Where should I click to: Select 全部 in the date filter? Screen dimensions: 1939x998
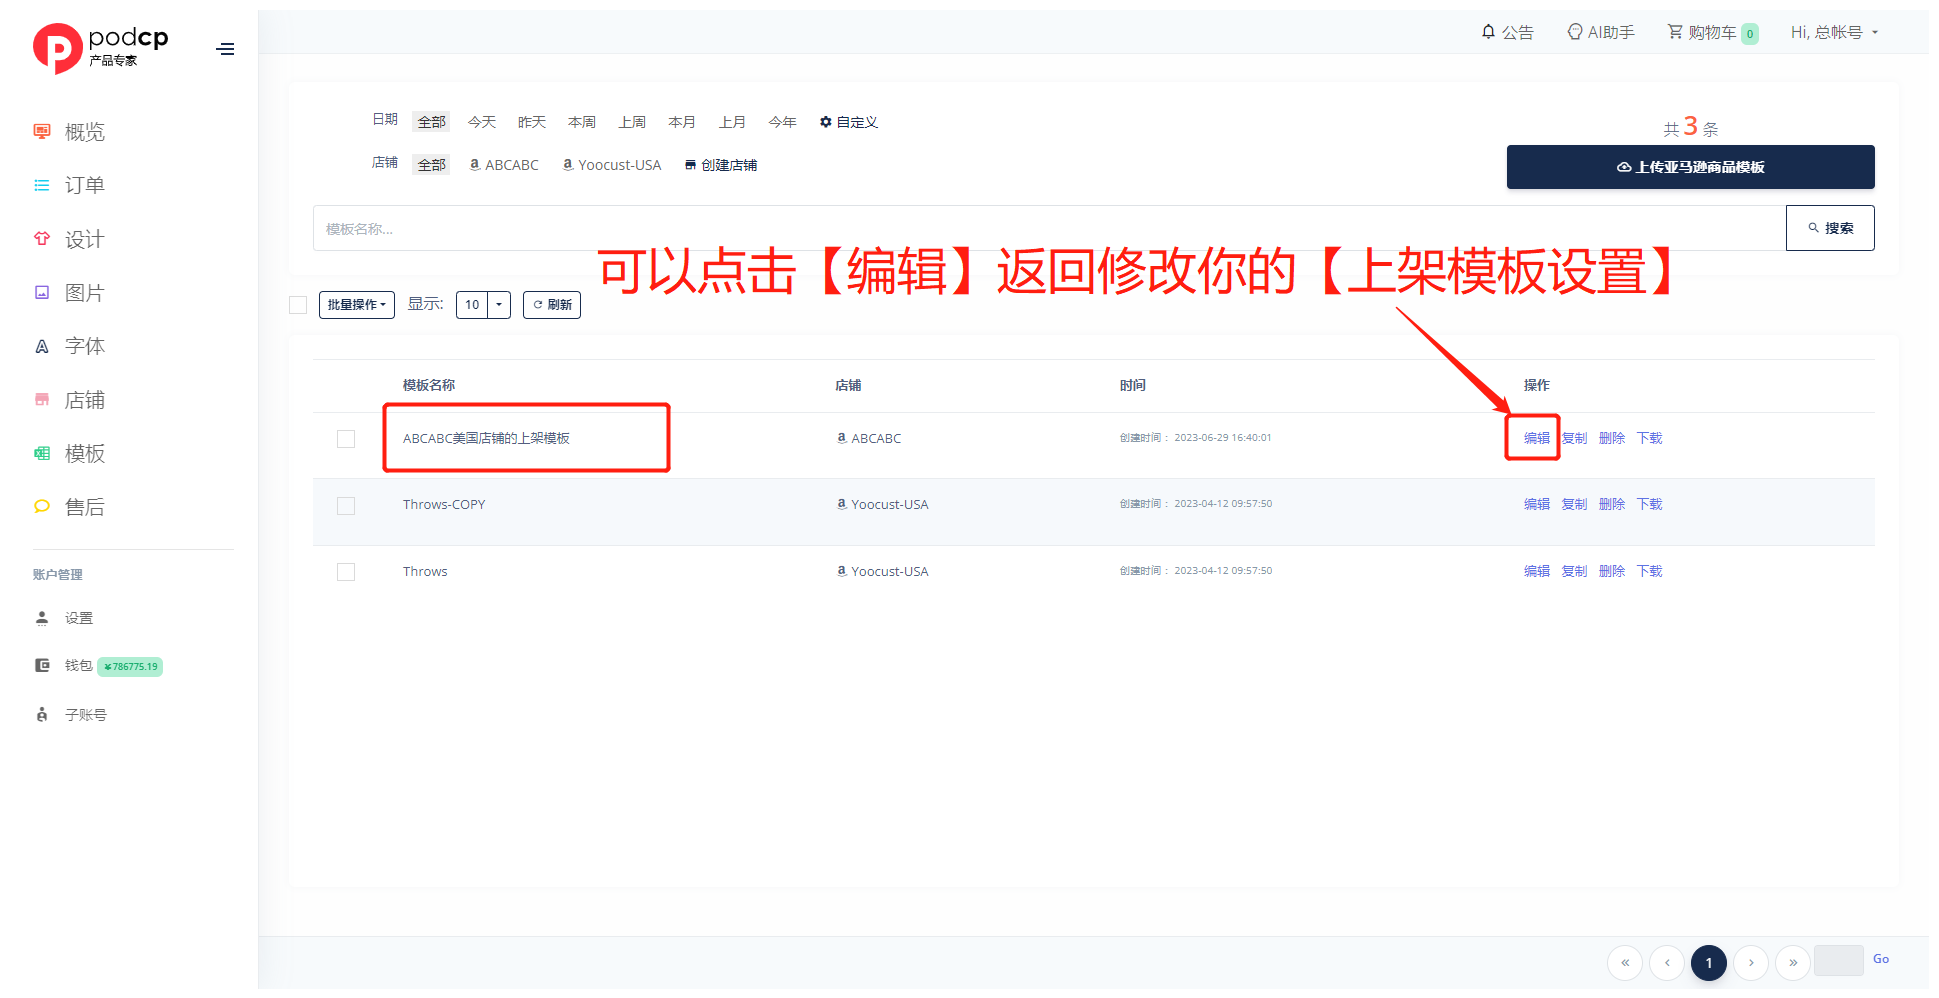(432, 122)
